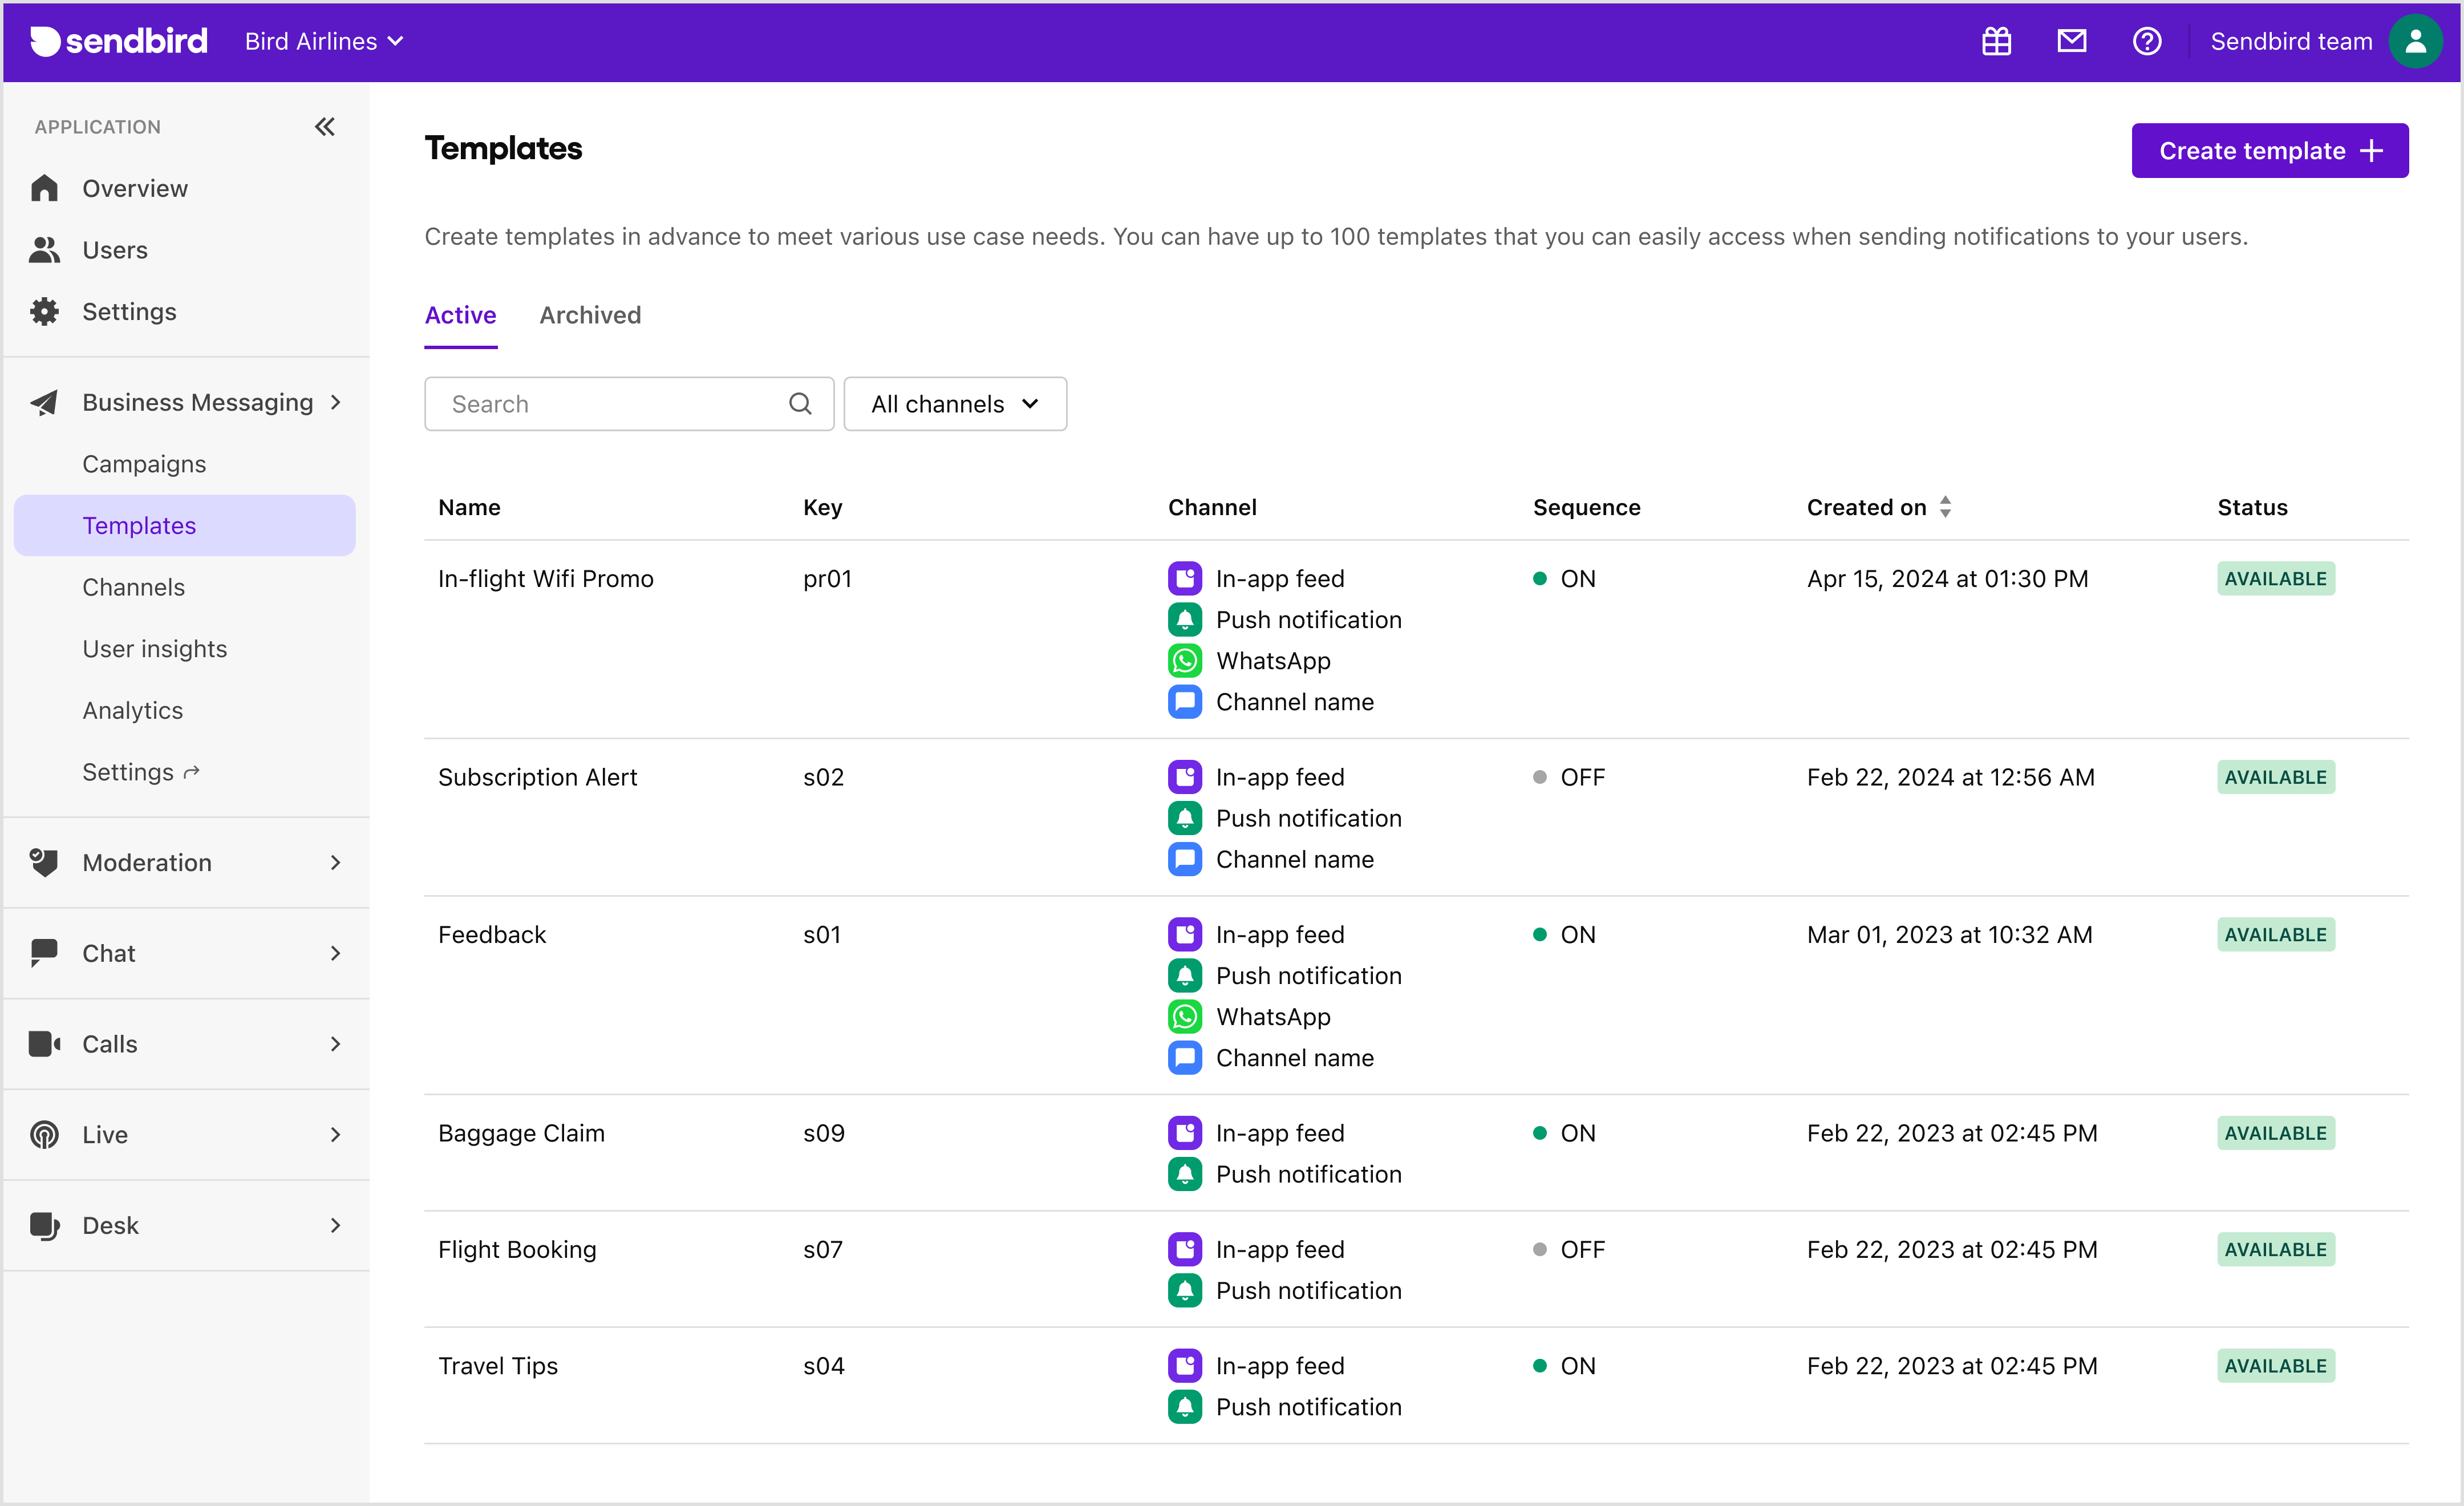Click the Created on sort arrows
Screen dimensions: 2464x1506
point(1945,506)
